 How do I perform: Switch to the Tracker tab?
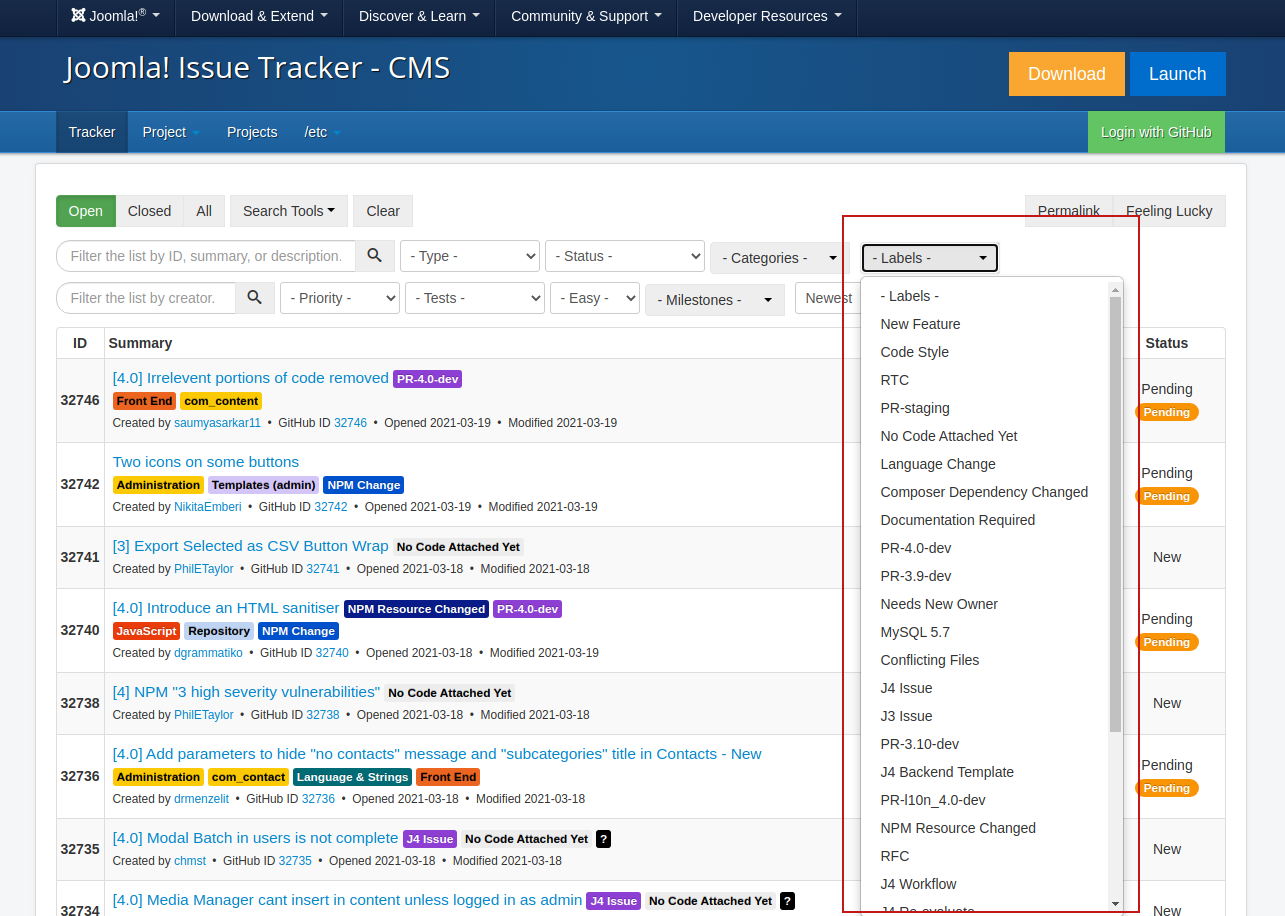(x=92, y=132)
